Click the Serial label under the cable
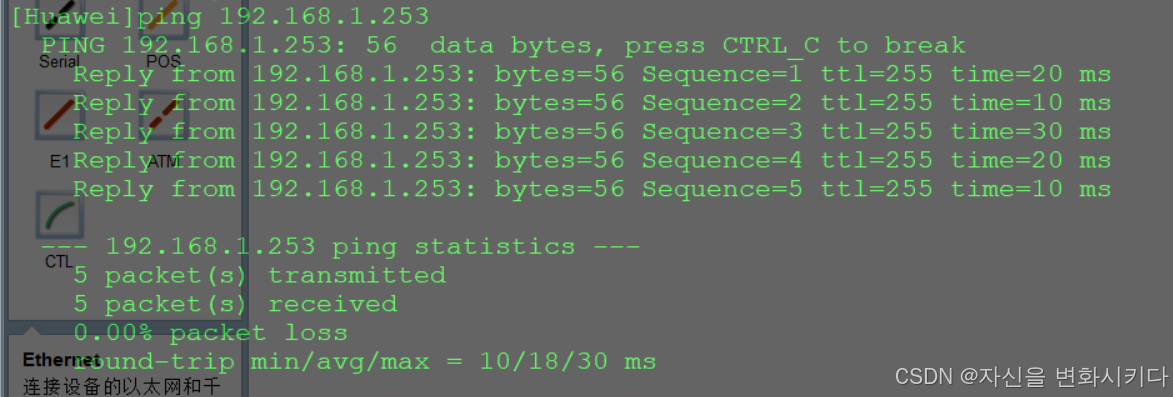 (x=59, y=61)
